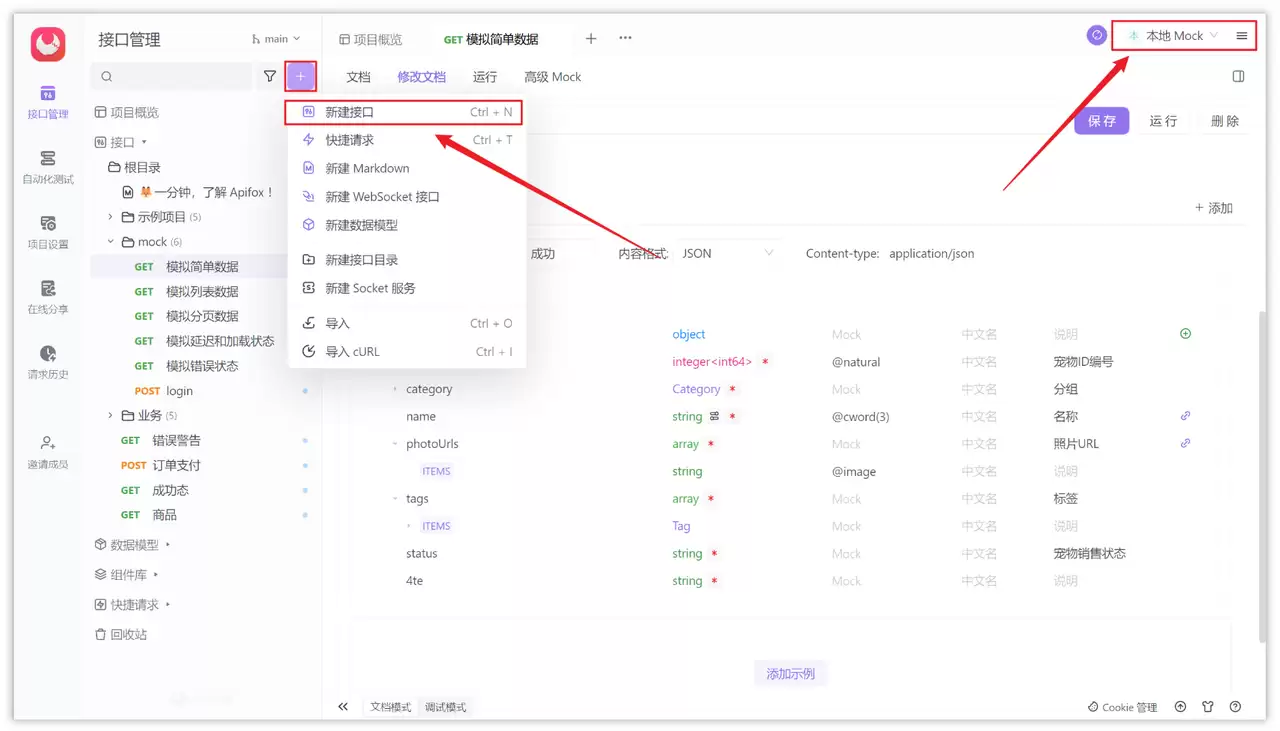Open the 内容格式 JSON dropdown
1280x731 pixels.
(728, 254)
